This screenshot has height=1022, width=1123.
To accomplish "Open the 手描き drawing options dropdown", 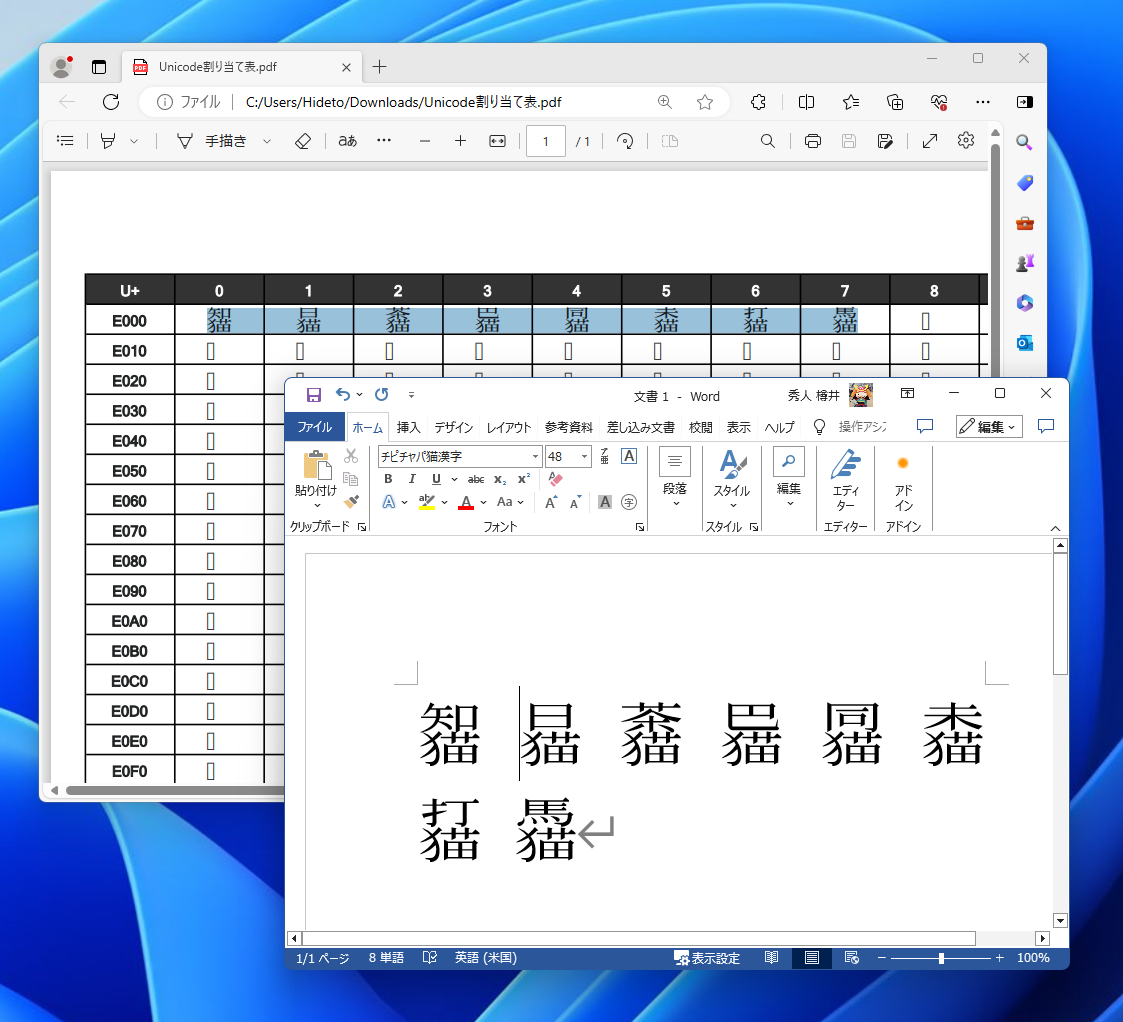I will (x=265, y=141).
